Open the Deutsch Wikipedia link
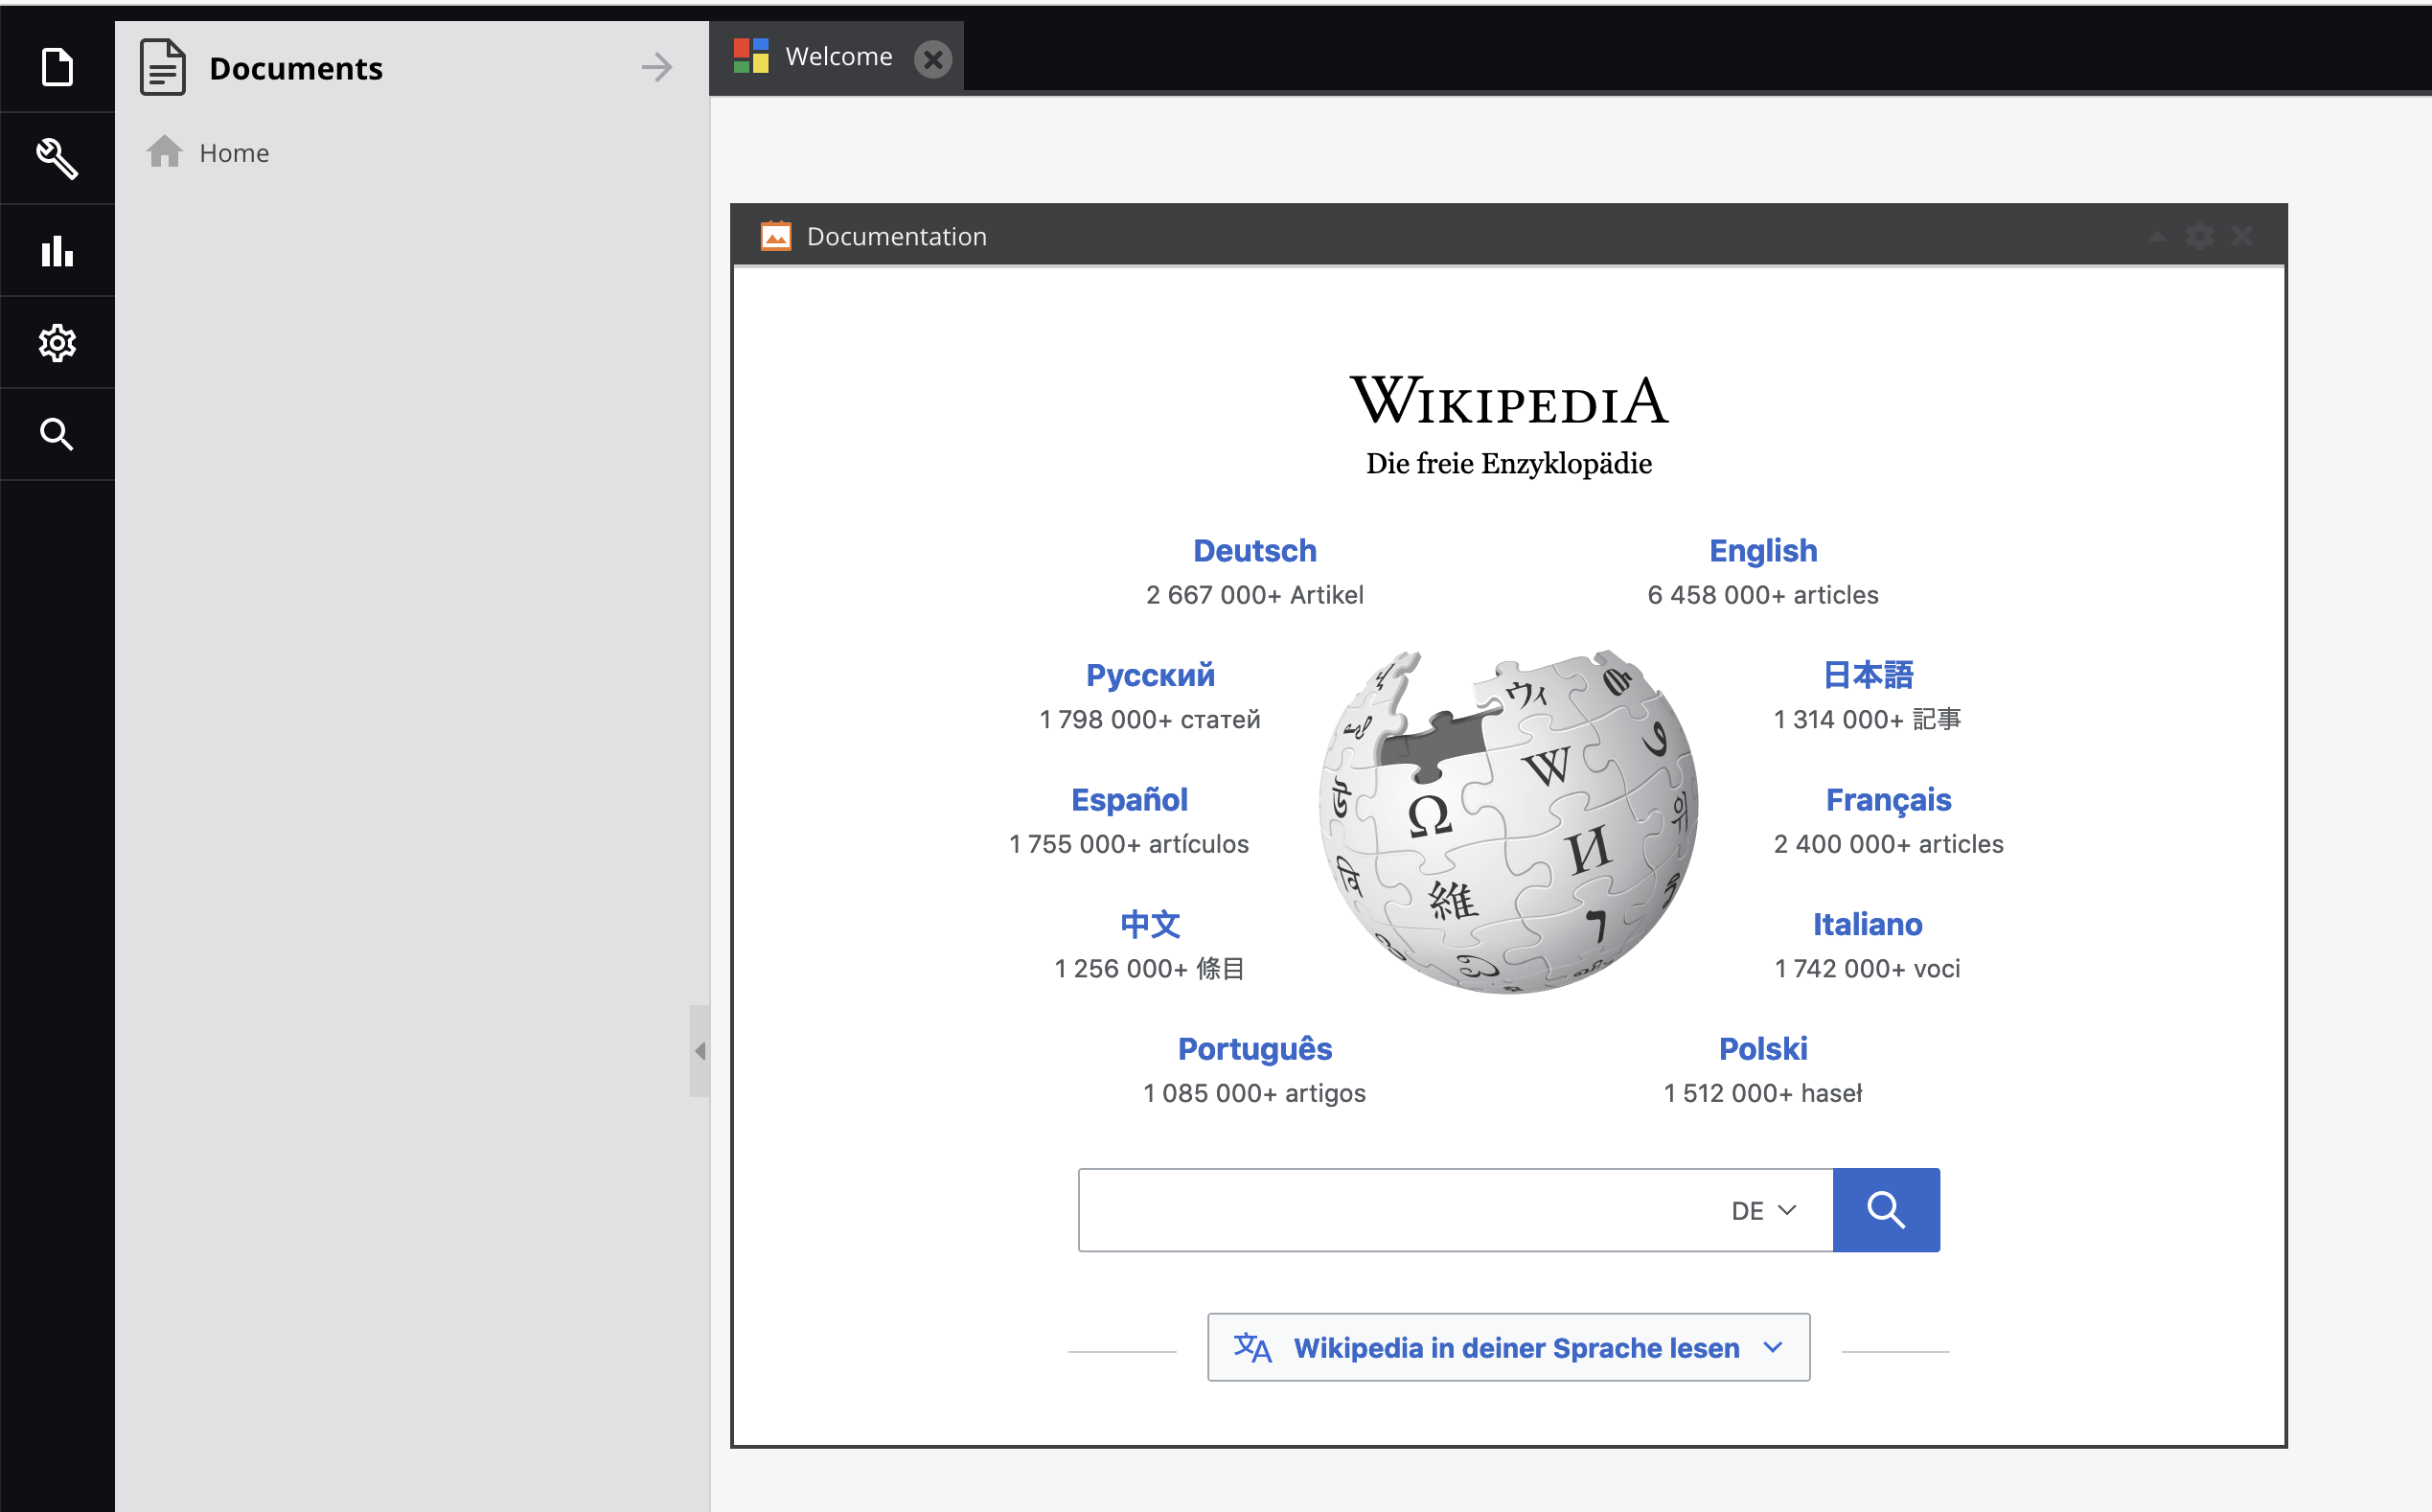 pos(1255,550)
